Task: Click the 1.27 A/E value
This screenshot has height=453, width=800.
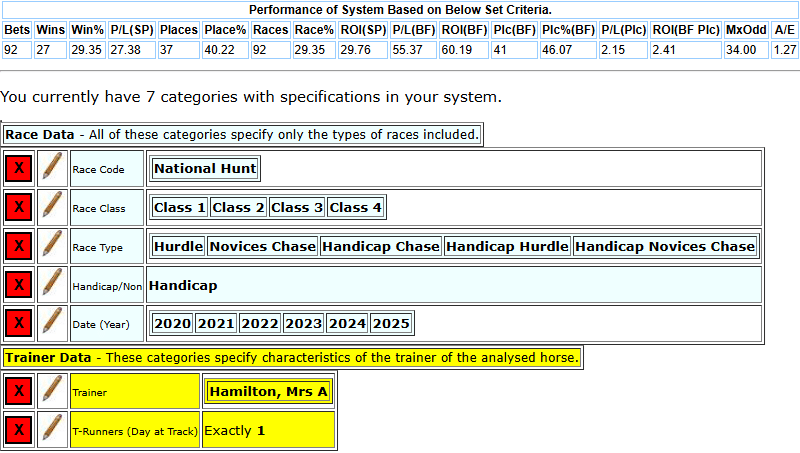Action: [x=785, y=50]
